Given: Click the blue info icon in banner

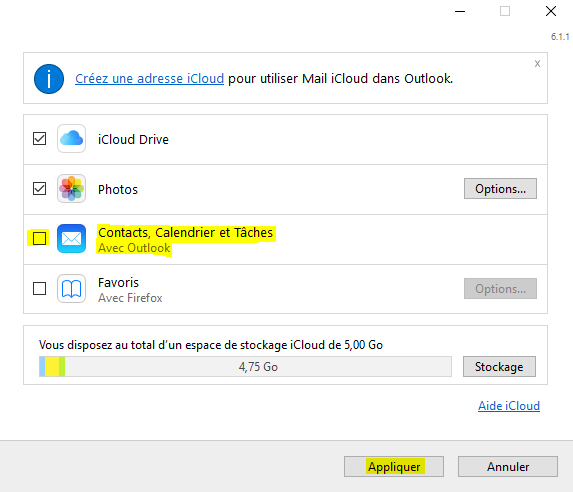Looking at the screenshot, I should [49, 79].
